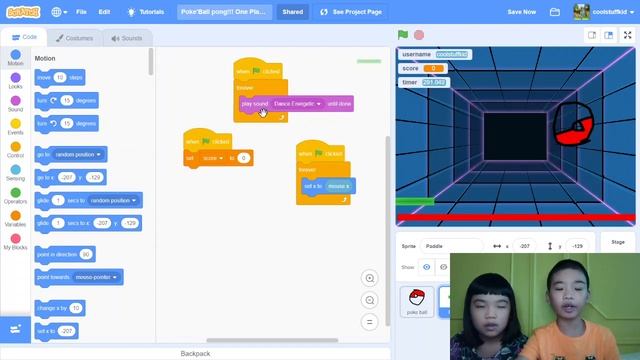Open the Backpack panel

pyautogui.click(x=195, y=353)
